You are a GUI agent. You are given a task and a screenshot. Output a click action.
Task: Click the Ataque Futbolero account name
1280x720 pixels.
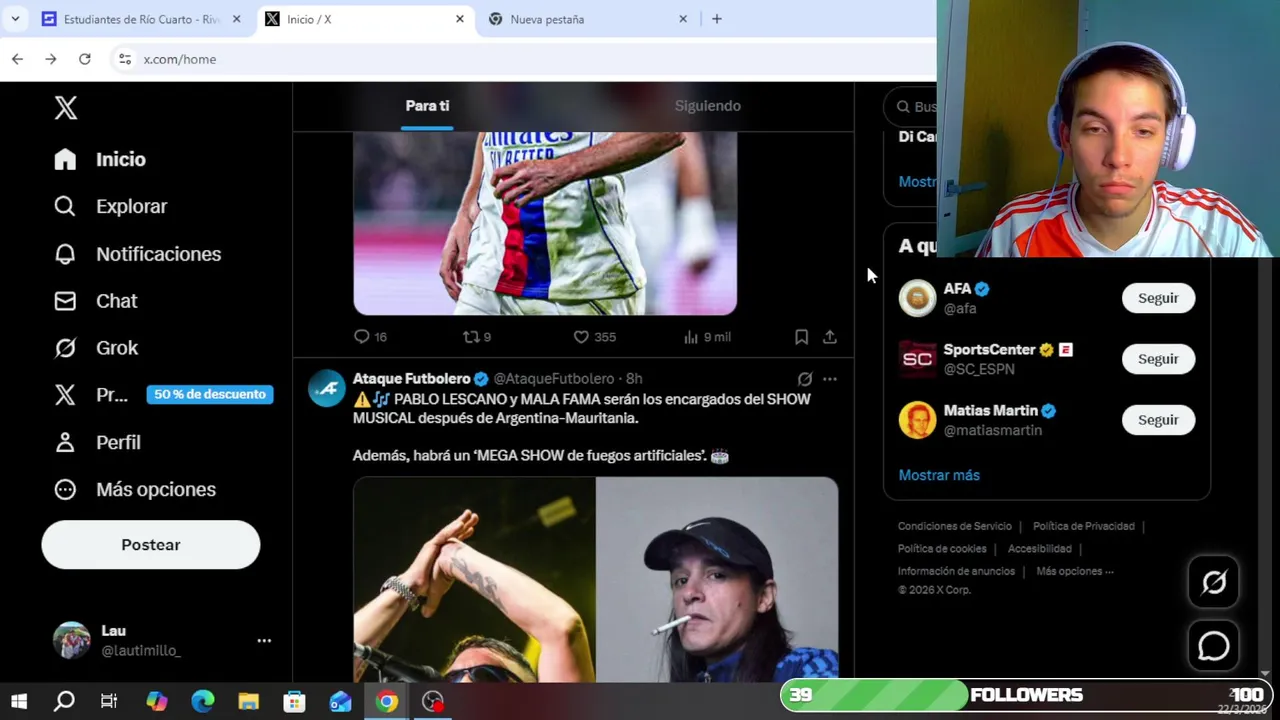click(411, 379)
